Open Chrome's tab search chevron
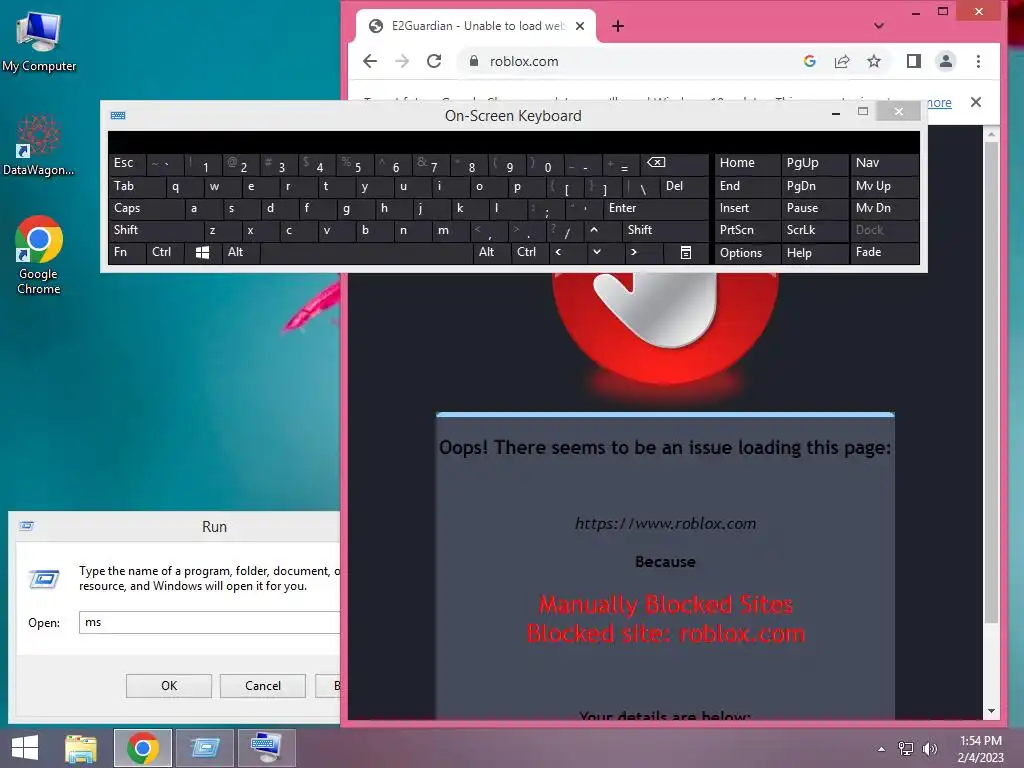Screen dimensions: 1024x768 point(879,26)
